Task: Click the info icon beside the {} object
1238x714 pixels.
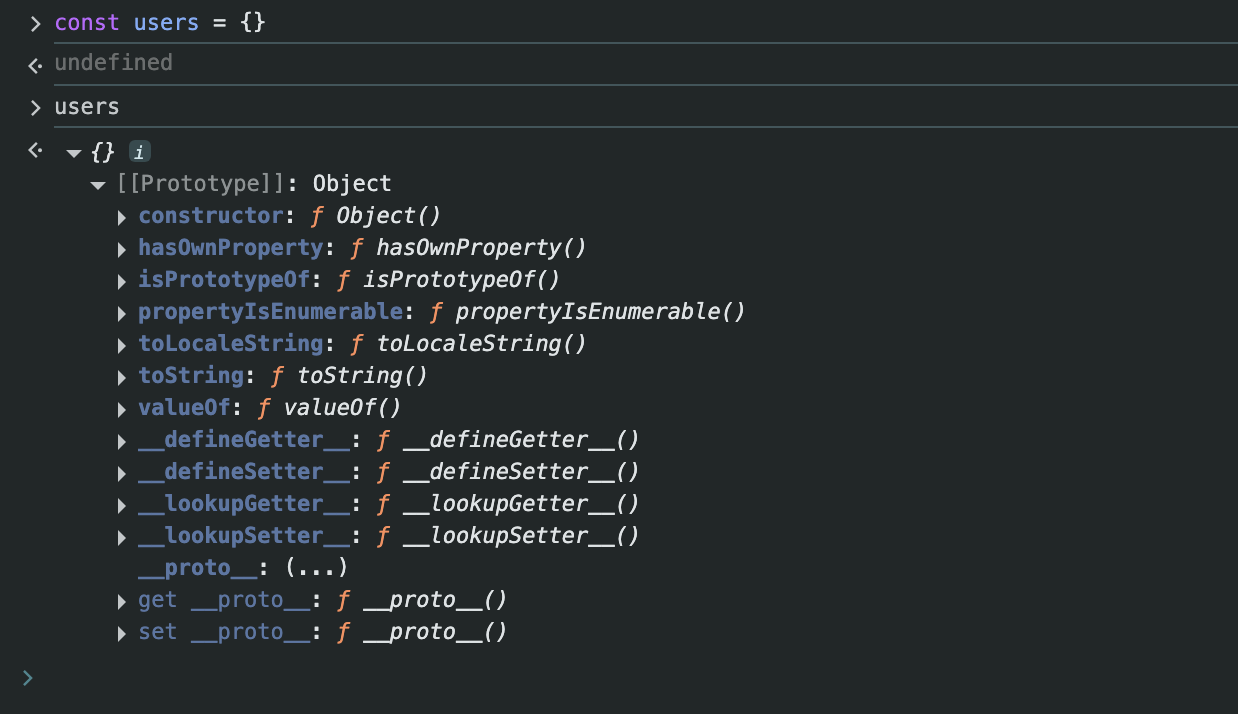Action: [140, 152]
